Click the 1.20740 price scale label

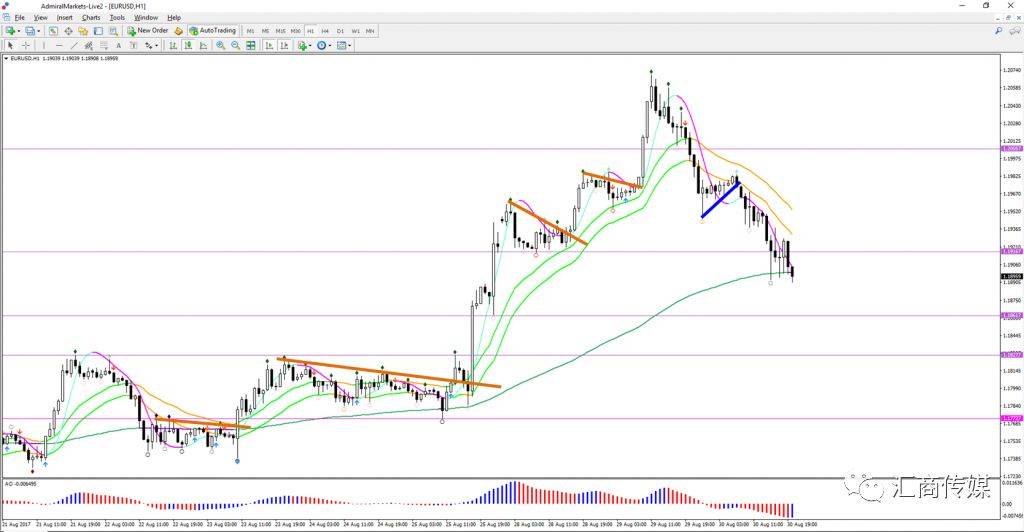coord(1012,70)
